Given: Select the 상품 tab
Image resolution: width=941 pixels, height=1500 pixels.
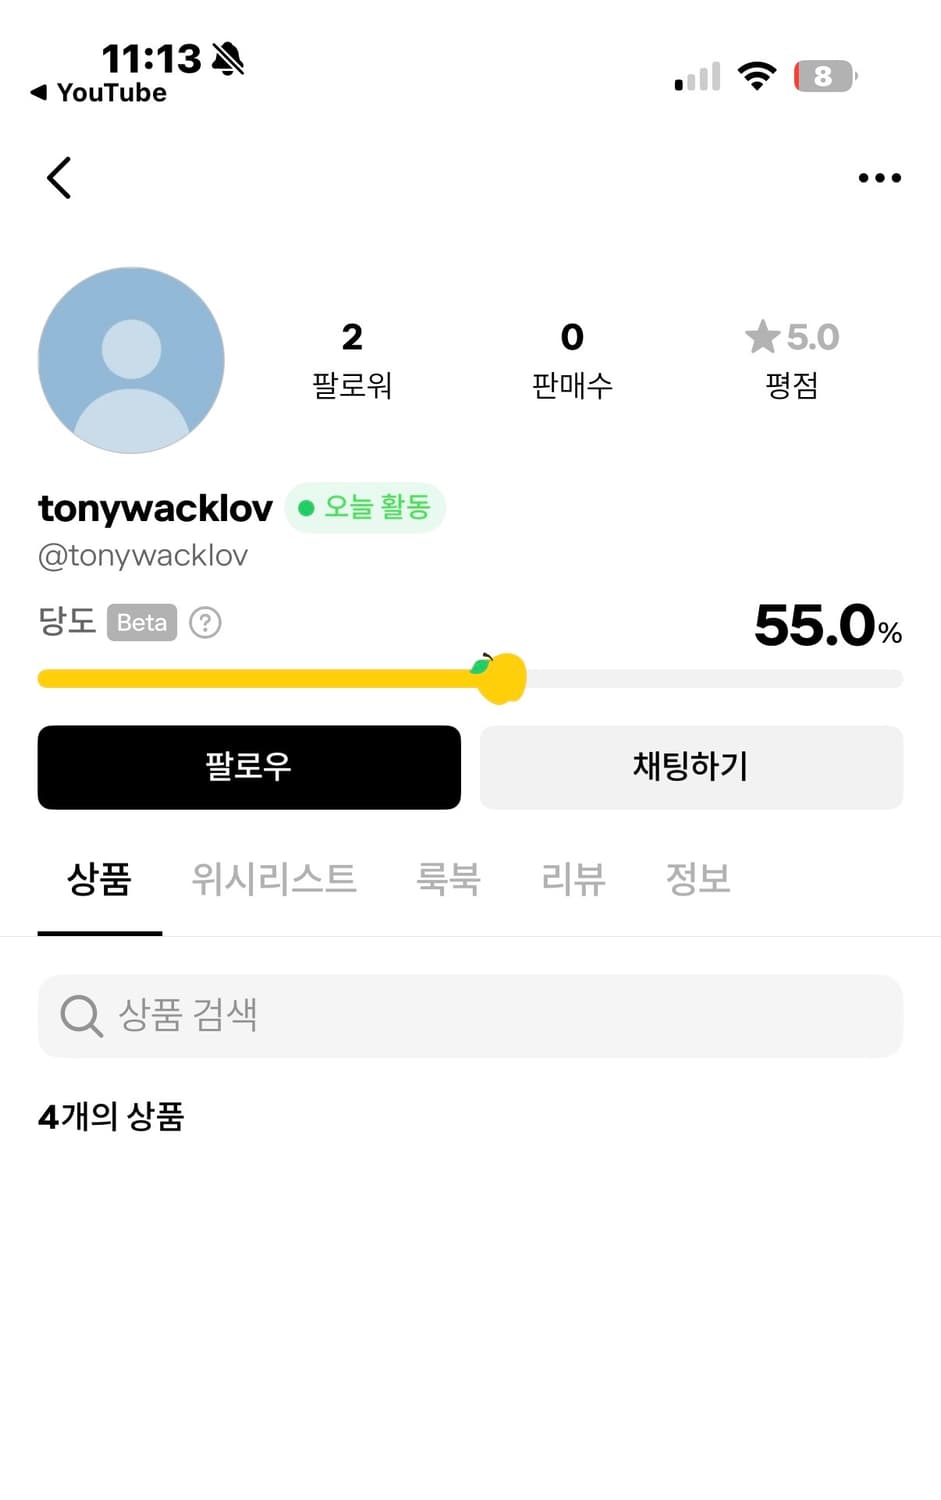Looking at the screenshot, I should [x=99, y=880].
